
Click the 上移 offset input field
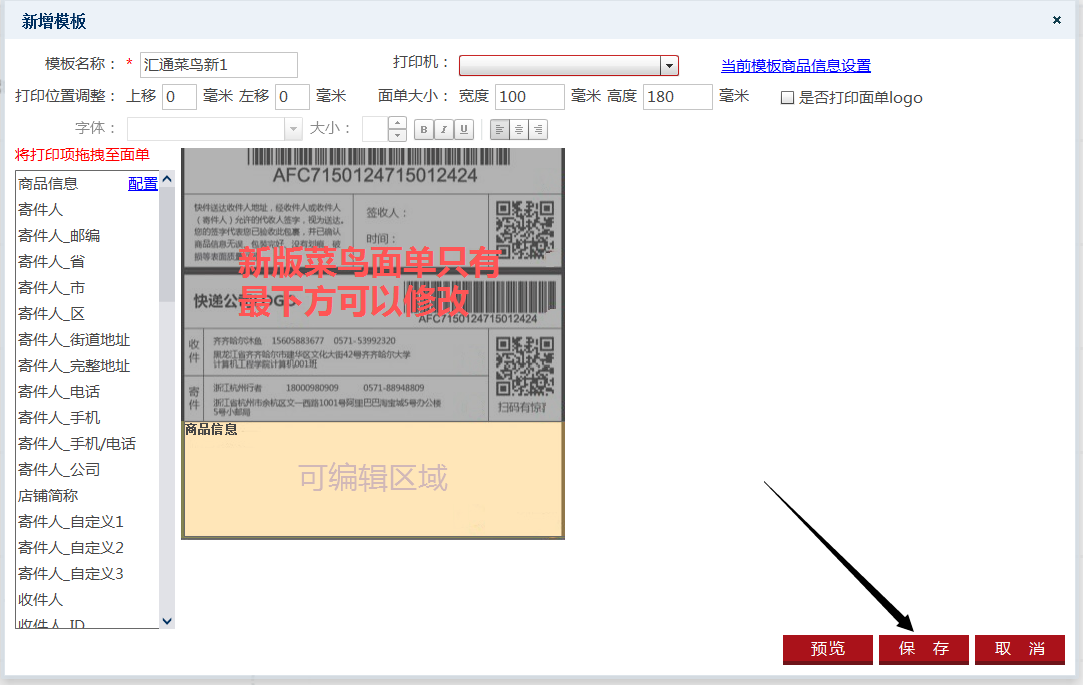(x=180, y=97)
